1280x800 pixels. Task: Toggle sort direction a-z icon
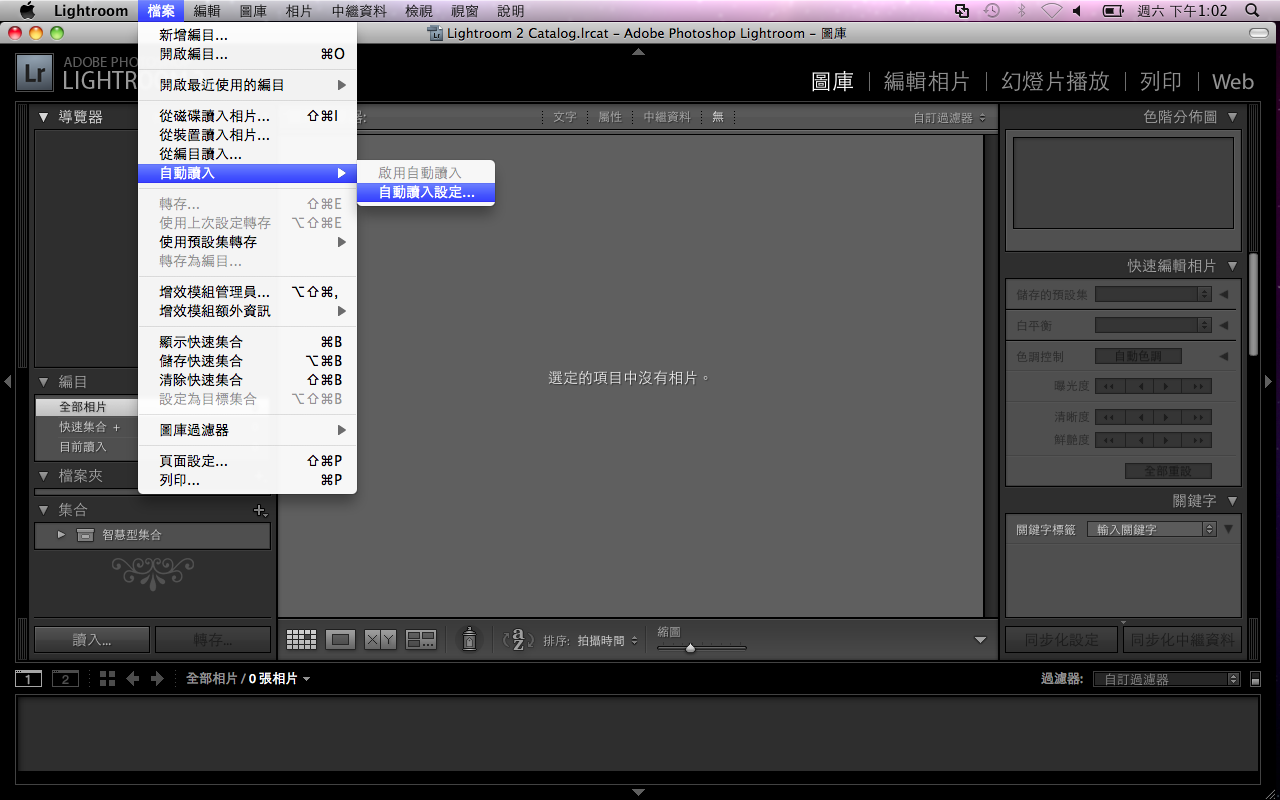pyautogui.click(x=519, y=640)
